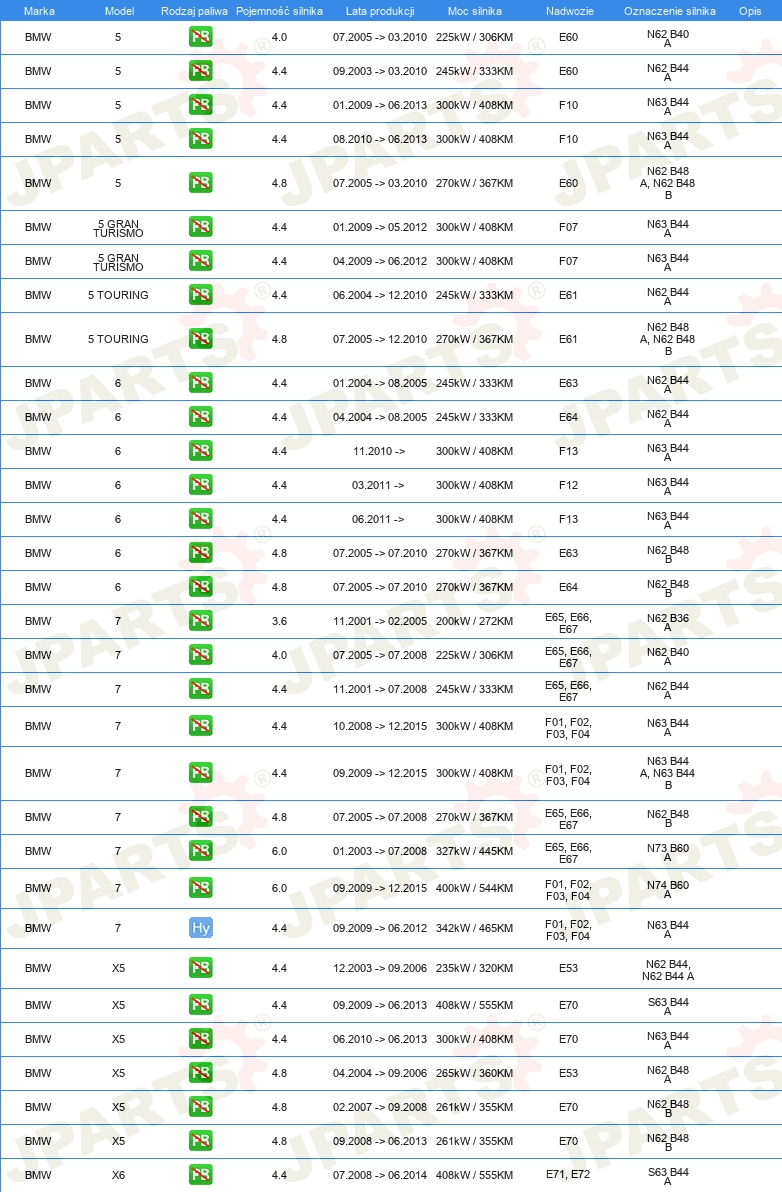The width and height of the screenshot is (782, 1192).
Task: Click the Pojemność silnika column header
Action: tap(279, 11)
